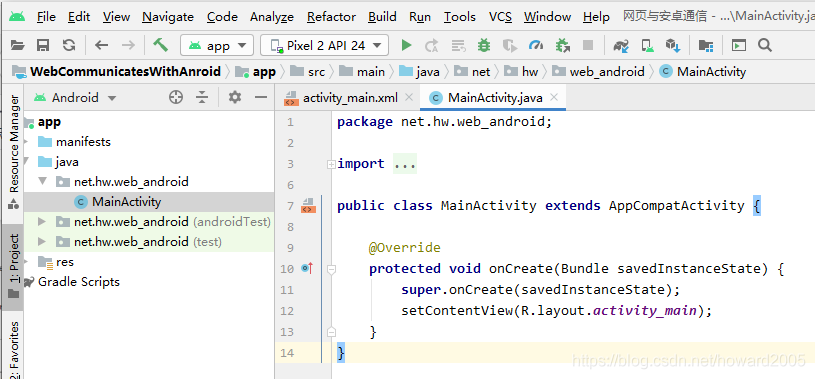This screenshot has width=815, height=379.
Task: Click the Collapse All icon in Project panel
Action: click(x=202, y=97)
